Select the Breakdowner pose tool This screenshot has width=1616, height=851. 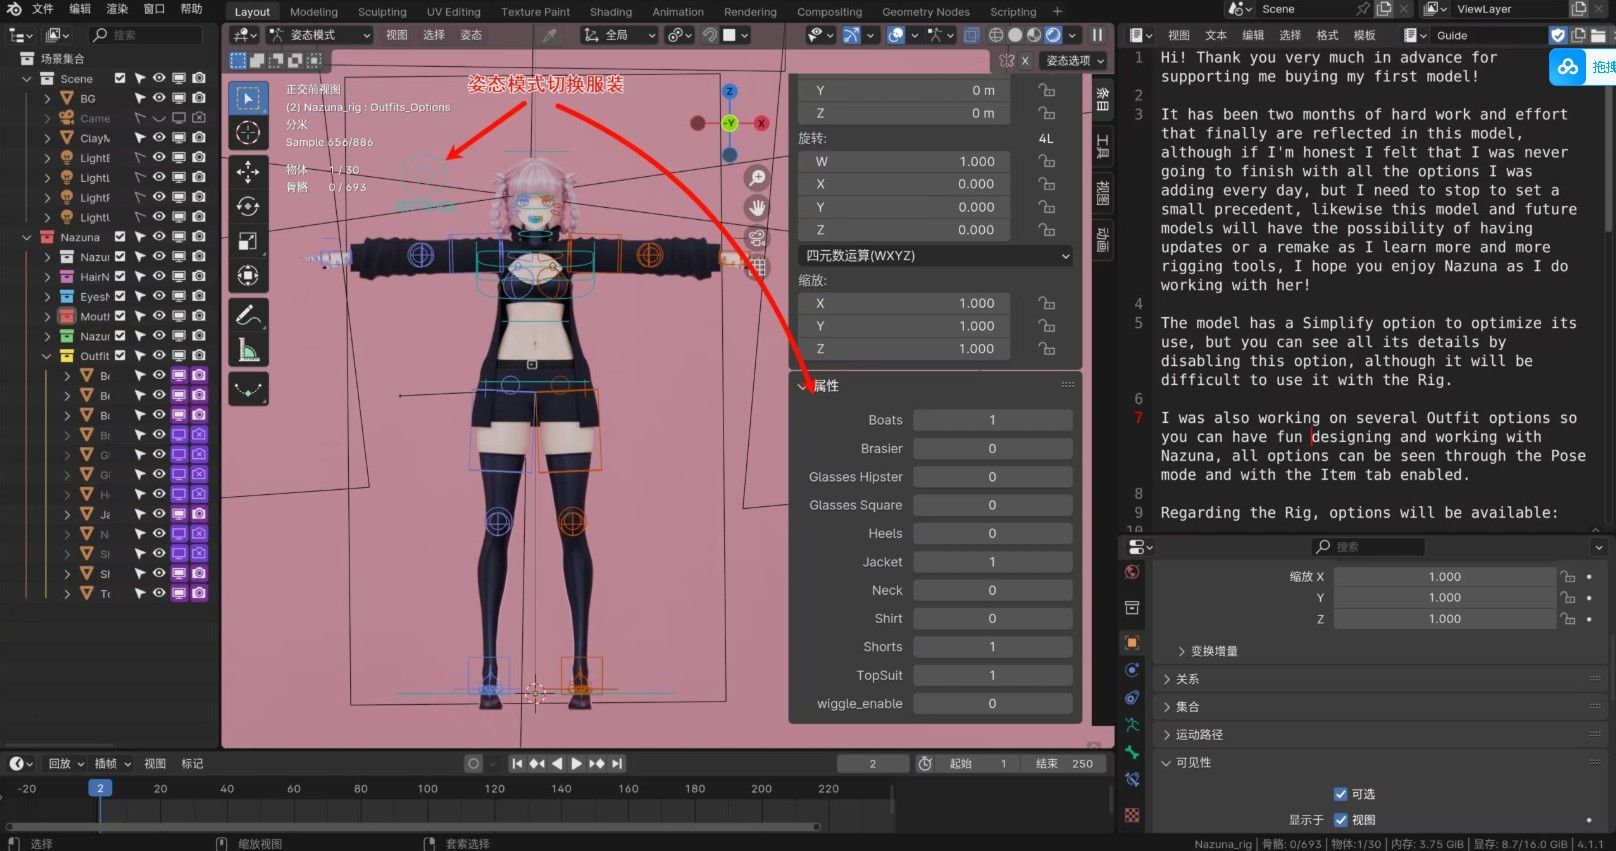pos(248,389)
